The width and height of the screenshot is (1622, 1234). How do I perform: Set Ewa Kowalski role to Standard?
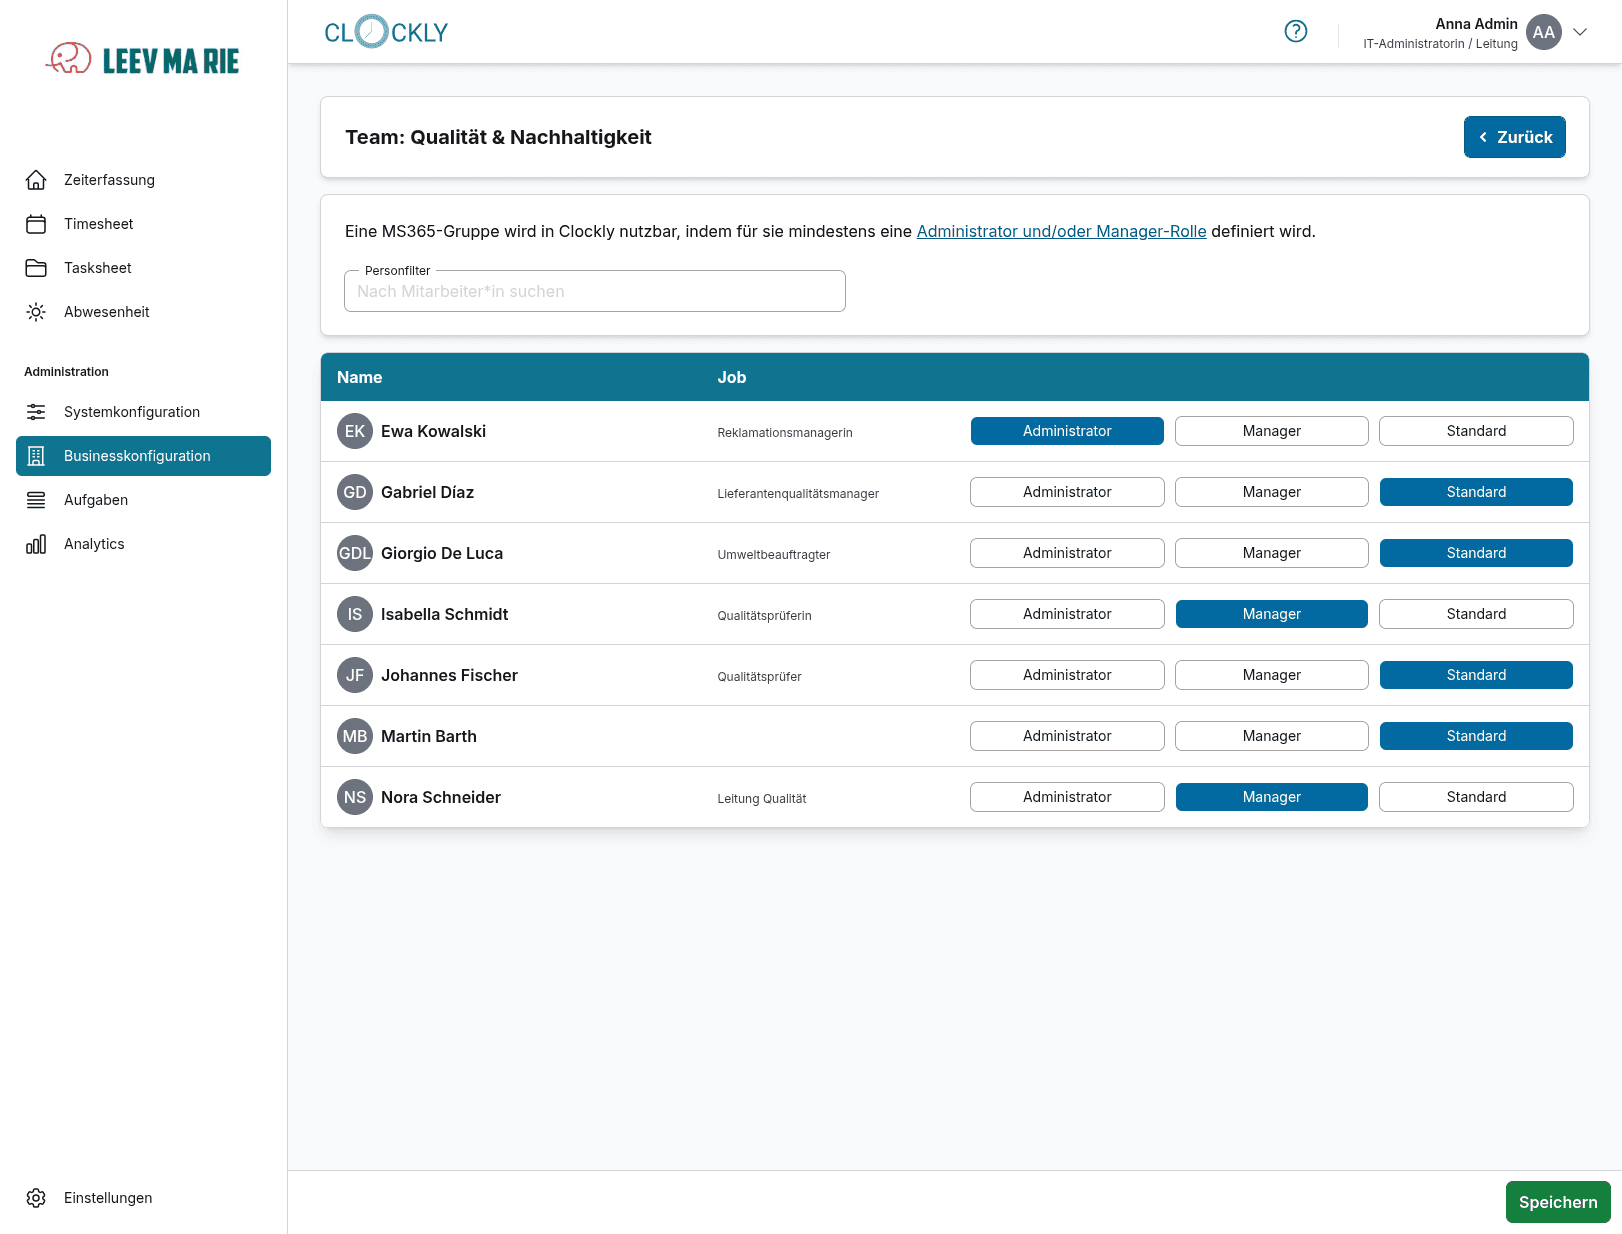(1476, 431)
